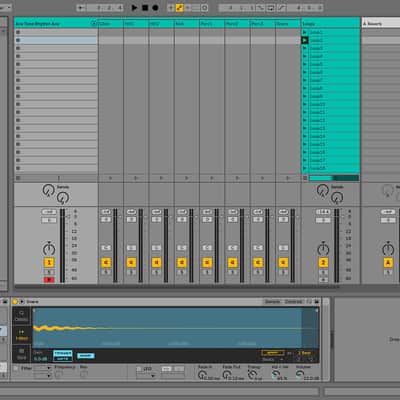Open the Filter type dropdown
This screenshot has height=400, width=400.
click(x=42, y=368)
